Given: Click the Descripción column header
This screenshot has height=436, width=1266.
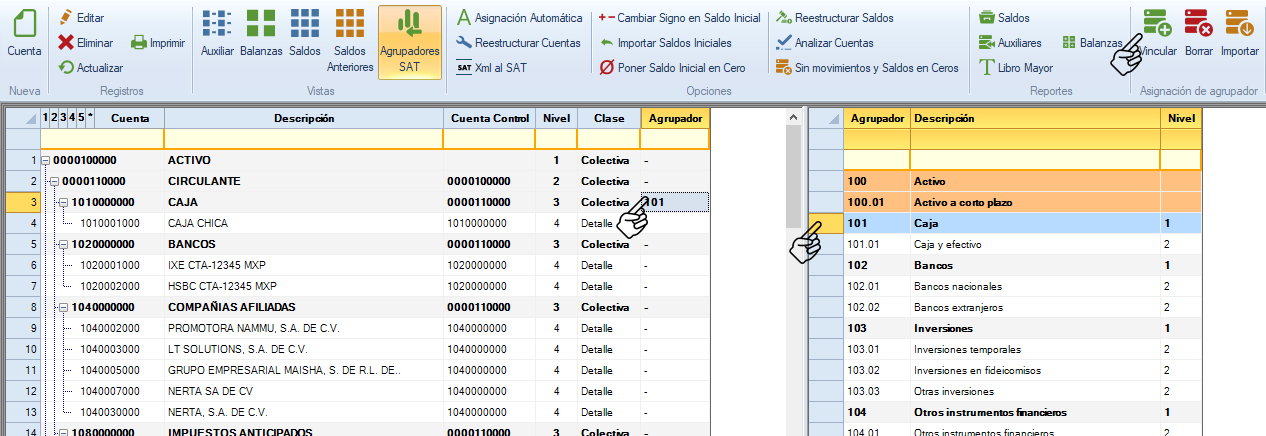Looking at the screenshot, I should [x=304, y=118].
